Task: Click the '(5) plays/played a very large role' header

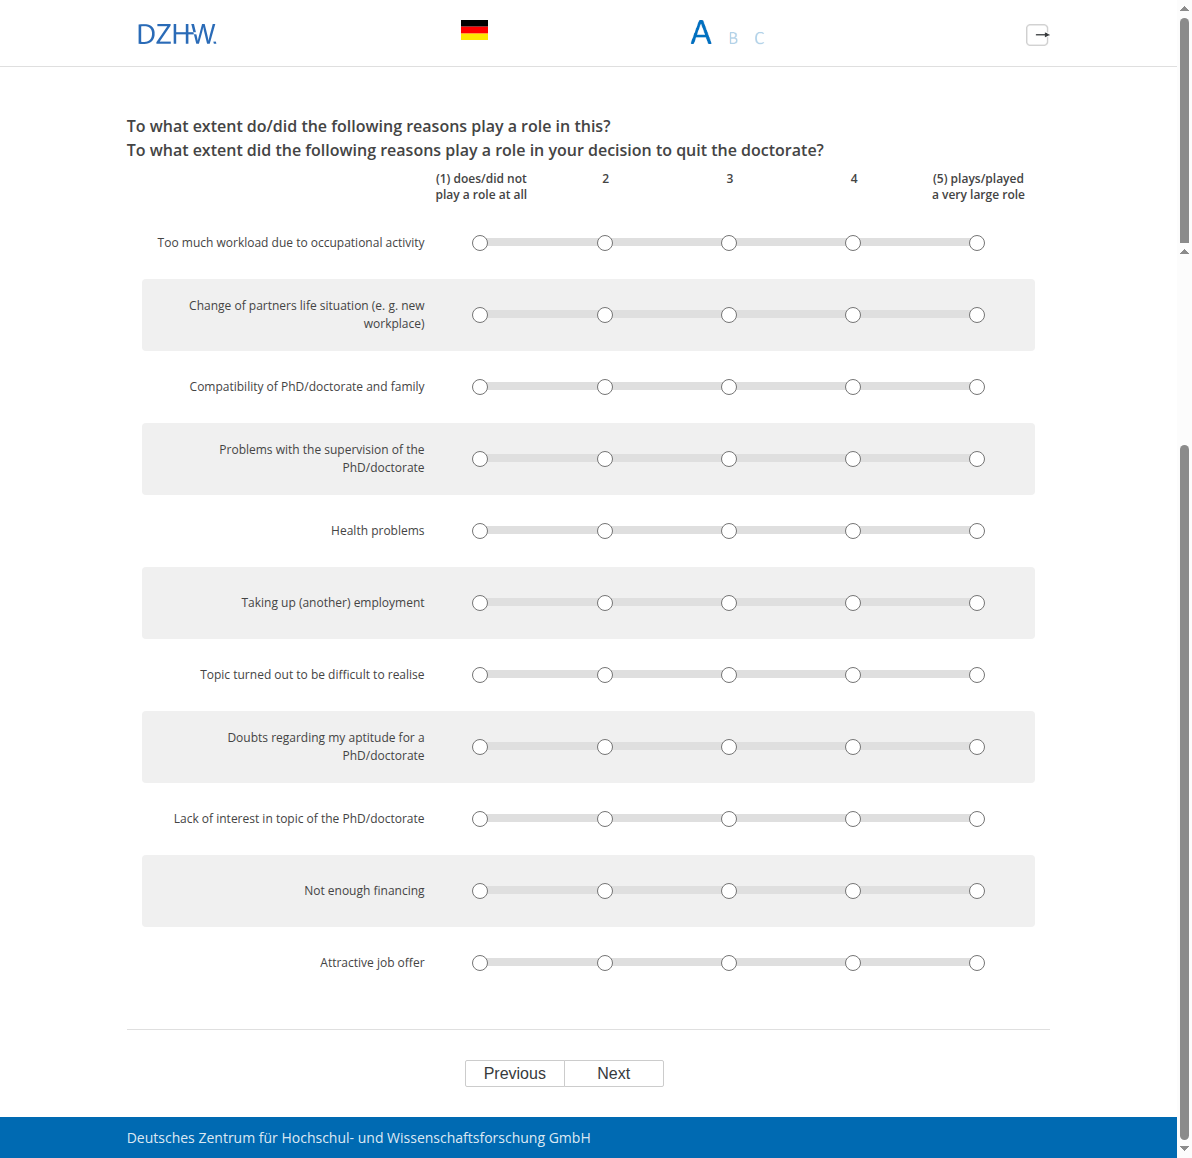Action: [x=978, y=186]
